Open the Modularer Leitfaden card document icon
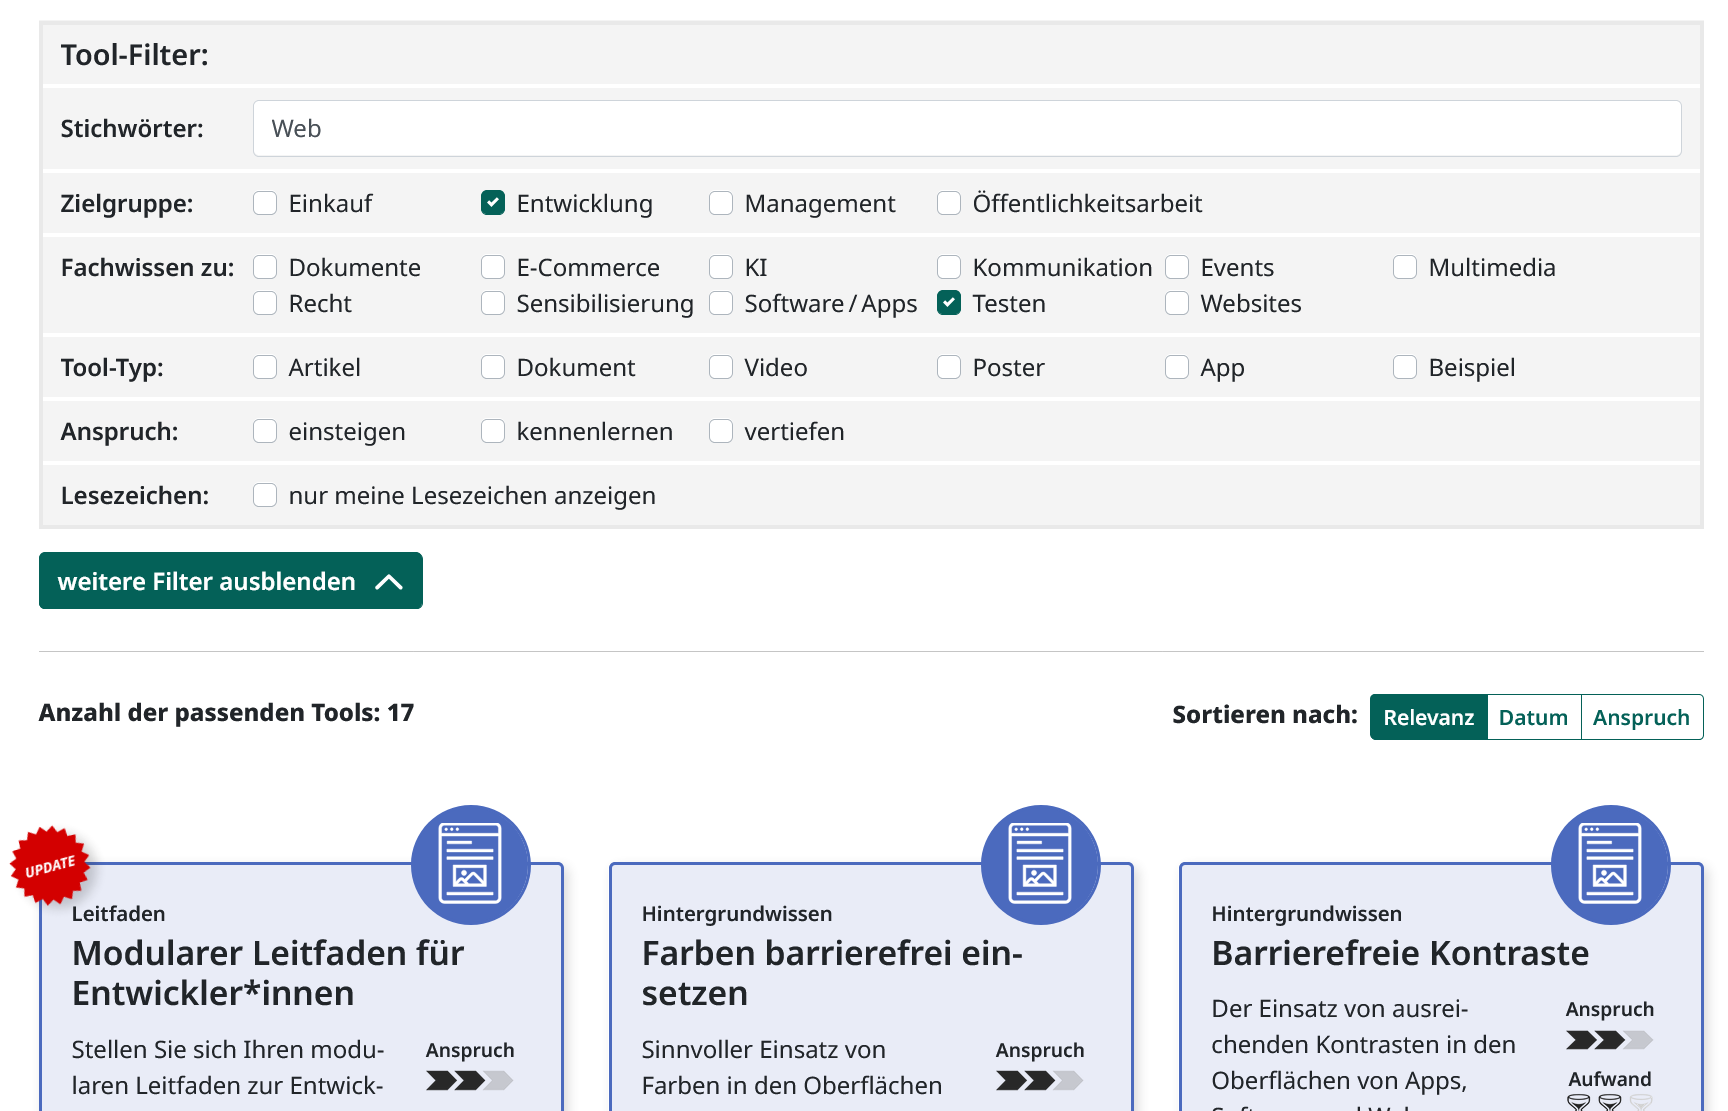The width and height of the screenshot is (1728, 1111). pyautogui.click(x=470, y=865)
